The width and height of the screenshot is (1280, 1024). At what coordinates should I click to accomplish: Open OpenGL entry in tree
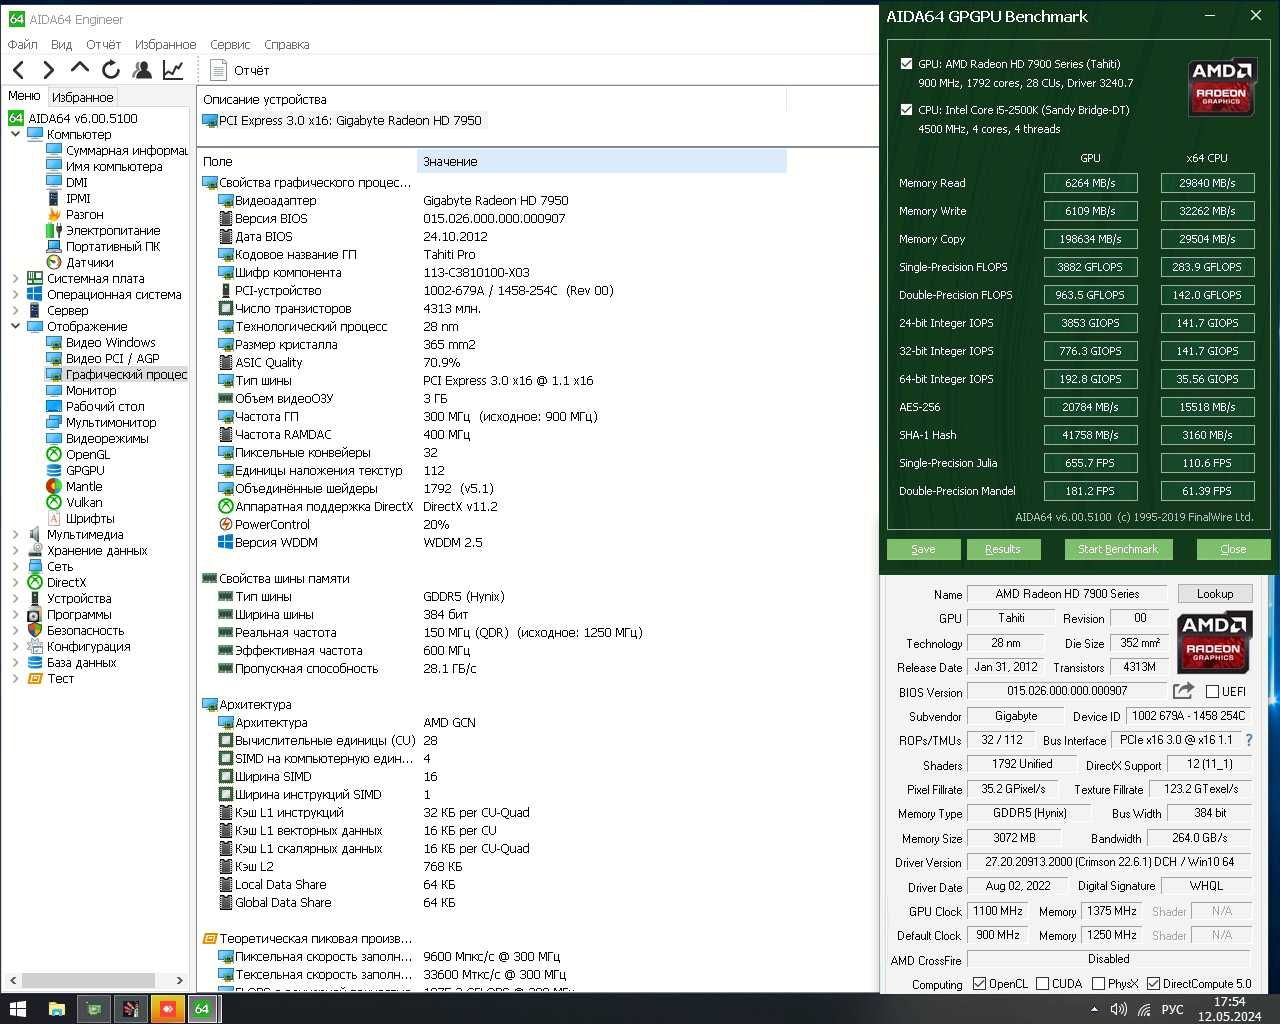point(88,454)
